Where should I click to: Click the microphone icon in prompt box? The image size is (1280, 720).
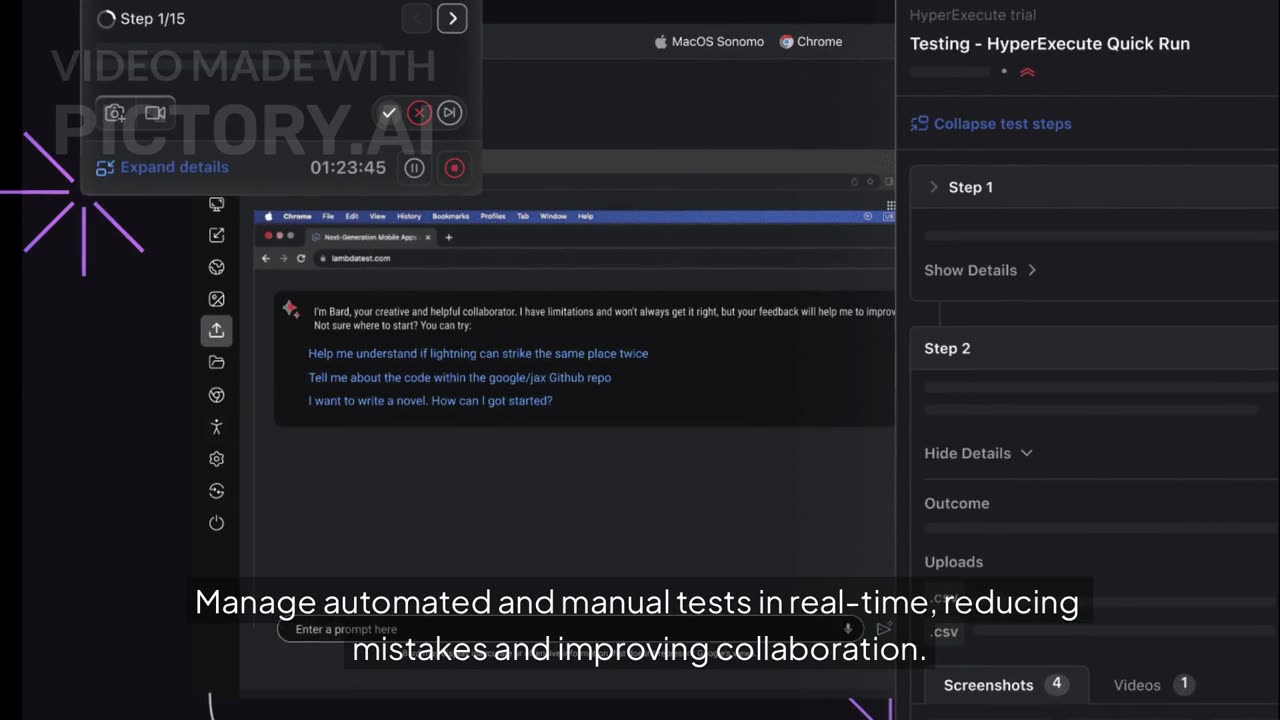848,629
